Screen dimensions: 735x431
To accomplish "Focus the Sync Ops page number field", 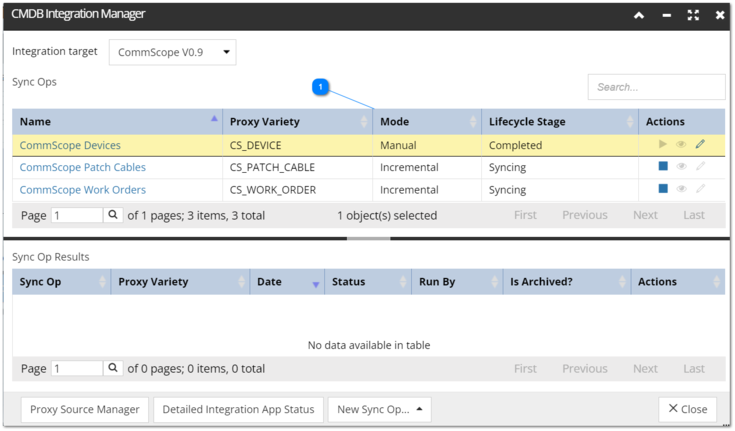I will [76, 215].
